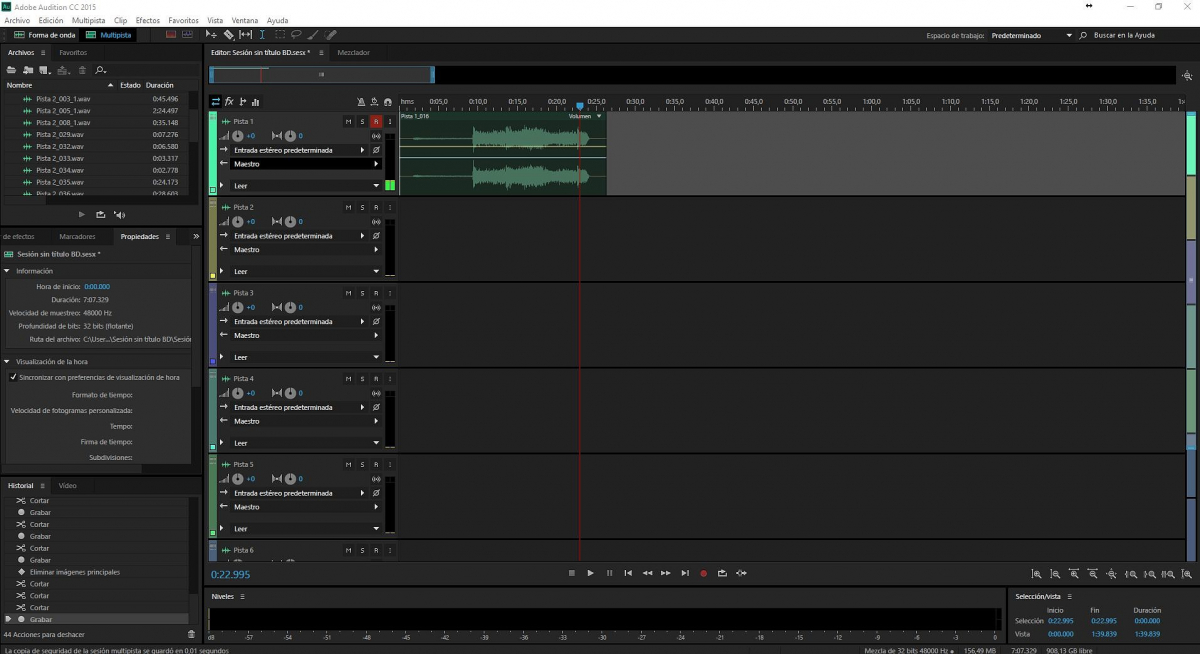
Task: Open the Efectos menu
Action: point(147,20)
